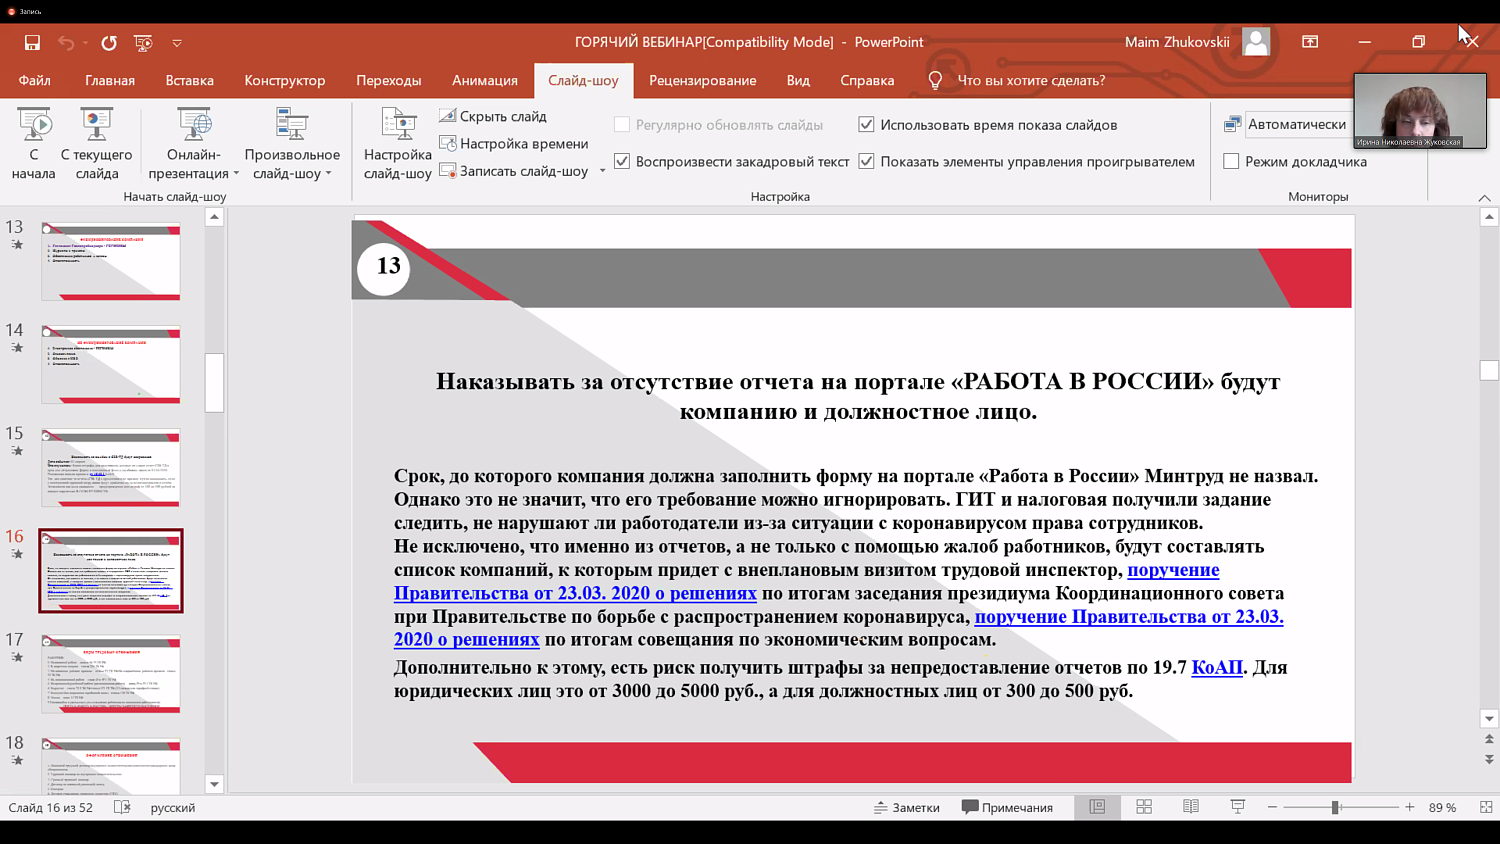This screenshot has height=844, width=1500.
Task: Switch to the Главная ribbon tab
Action: click(110, 80)
